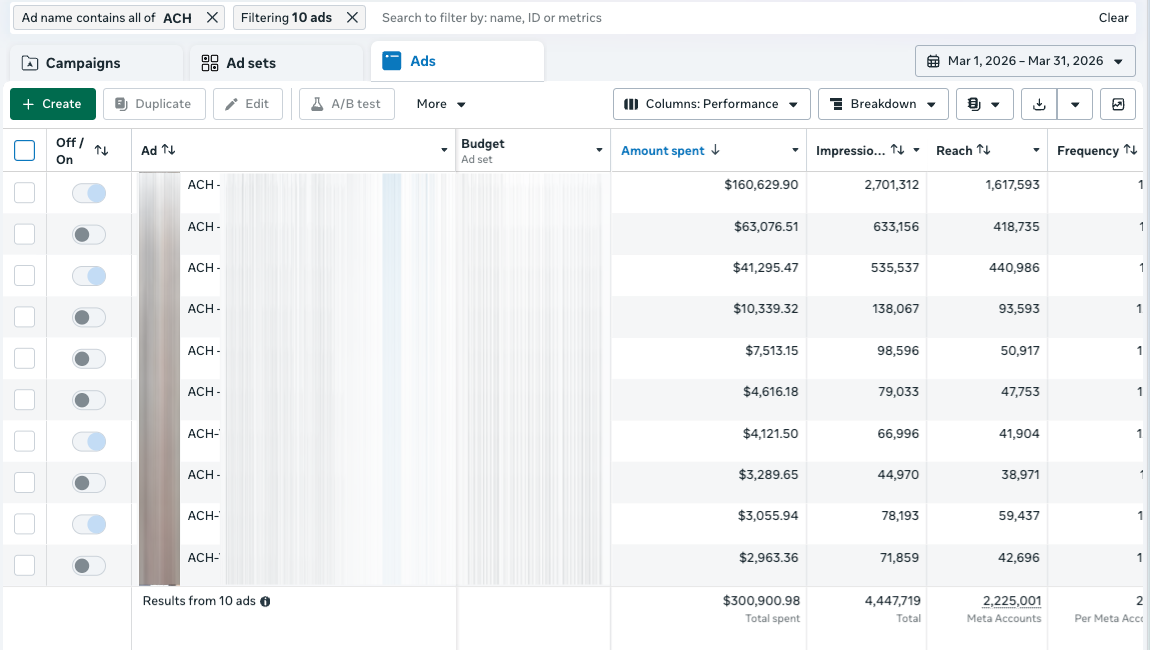Sort by the Frequency column arrows
This screenshot has width=1150, height=650.
click(x=1130, y=150)
